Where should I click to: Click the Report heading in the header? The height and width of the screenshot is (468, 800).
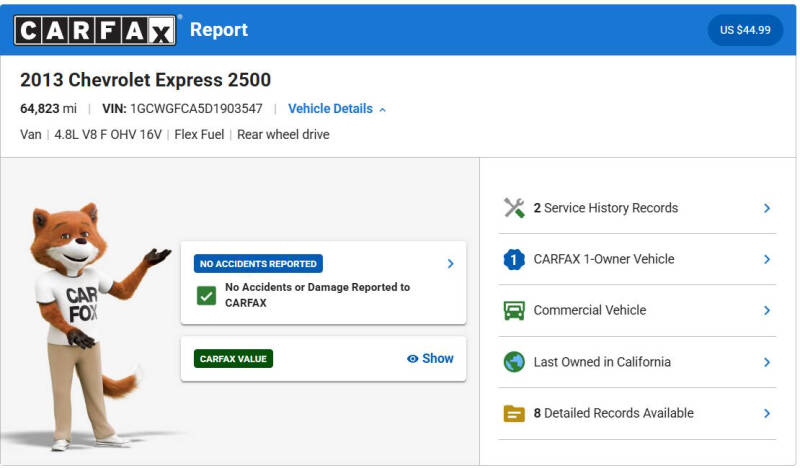coord(219,30)
